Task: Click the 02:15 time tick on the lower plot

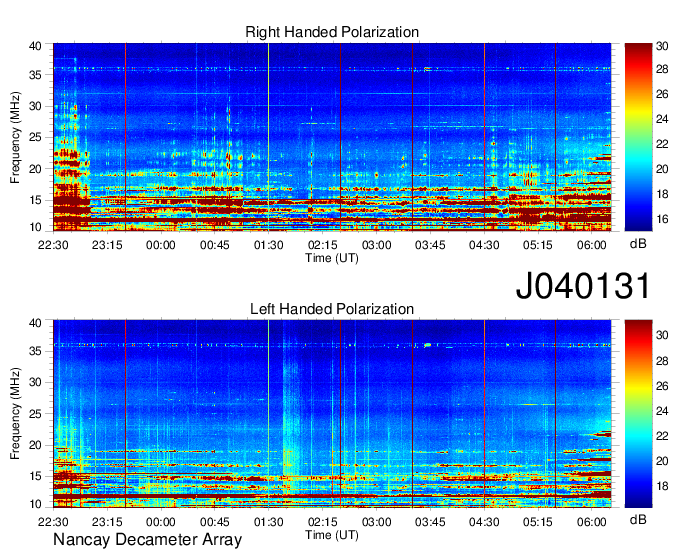Action: click(x=322, y=522)
